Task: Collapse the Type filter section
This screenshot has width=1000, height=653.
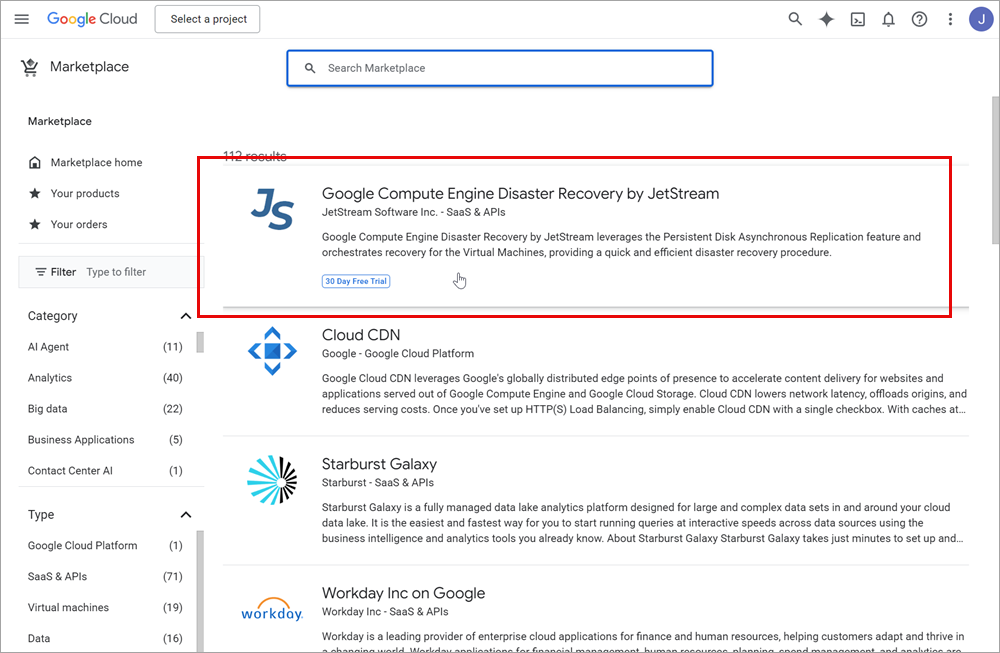Action: point(185,515)
